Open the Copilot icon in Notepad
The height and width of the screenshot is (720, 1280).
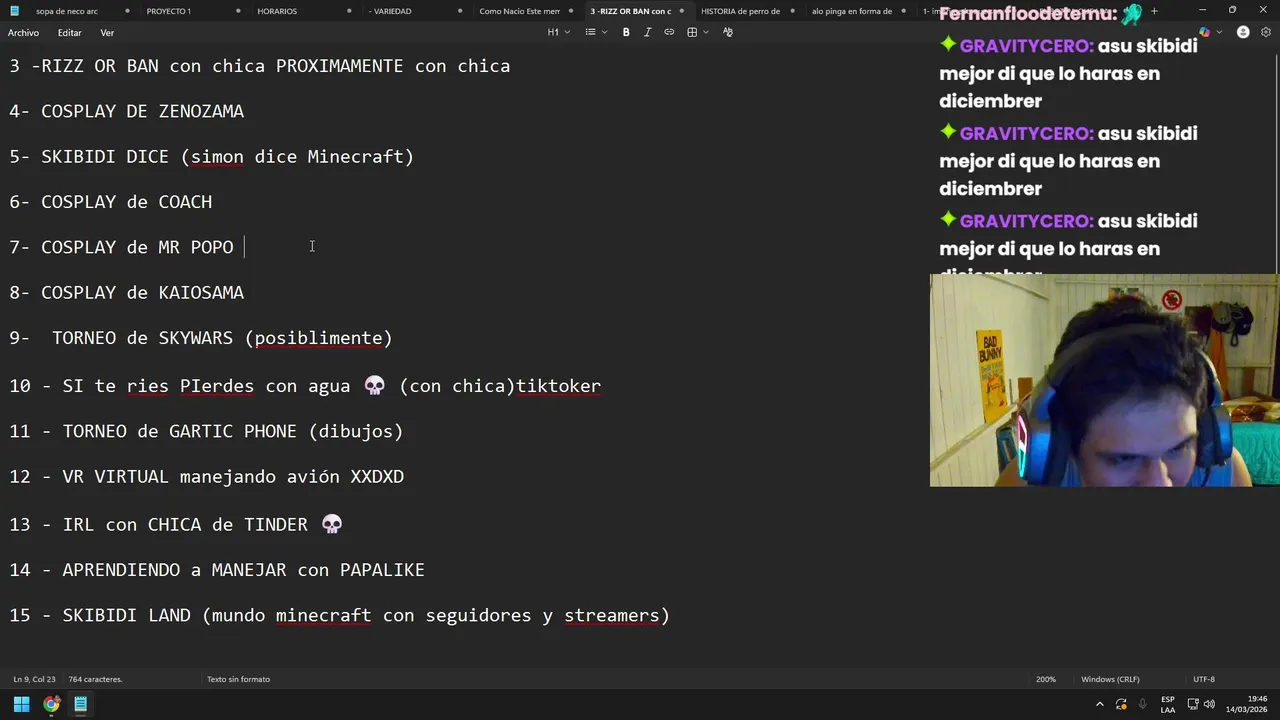(1204, 32)
